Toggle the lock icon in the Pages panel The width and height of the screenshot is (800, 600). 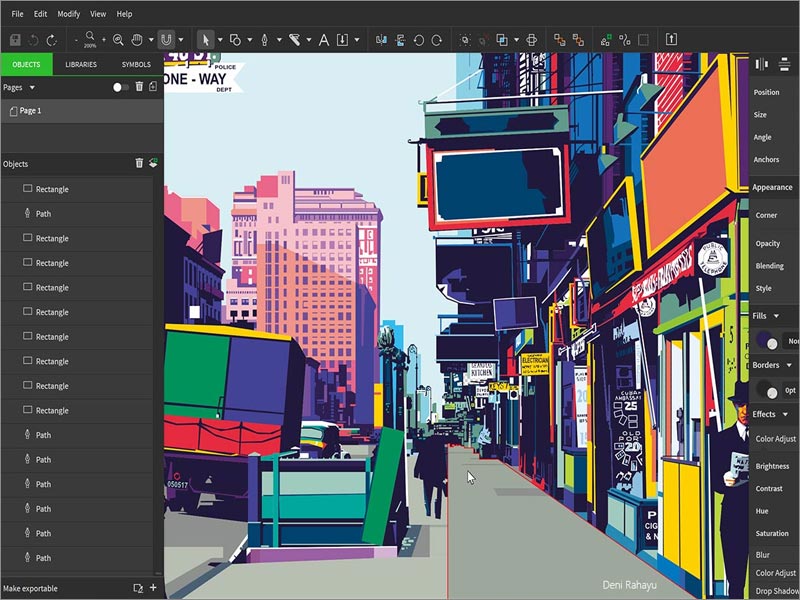coord(153,88)
